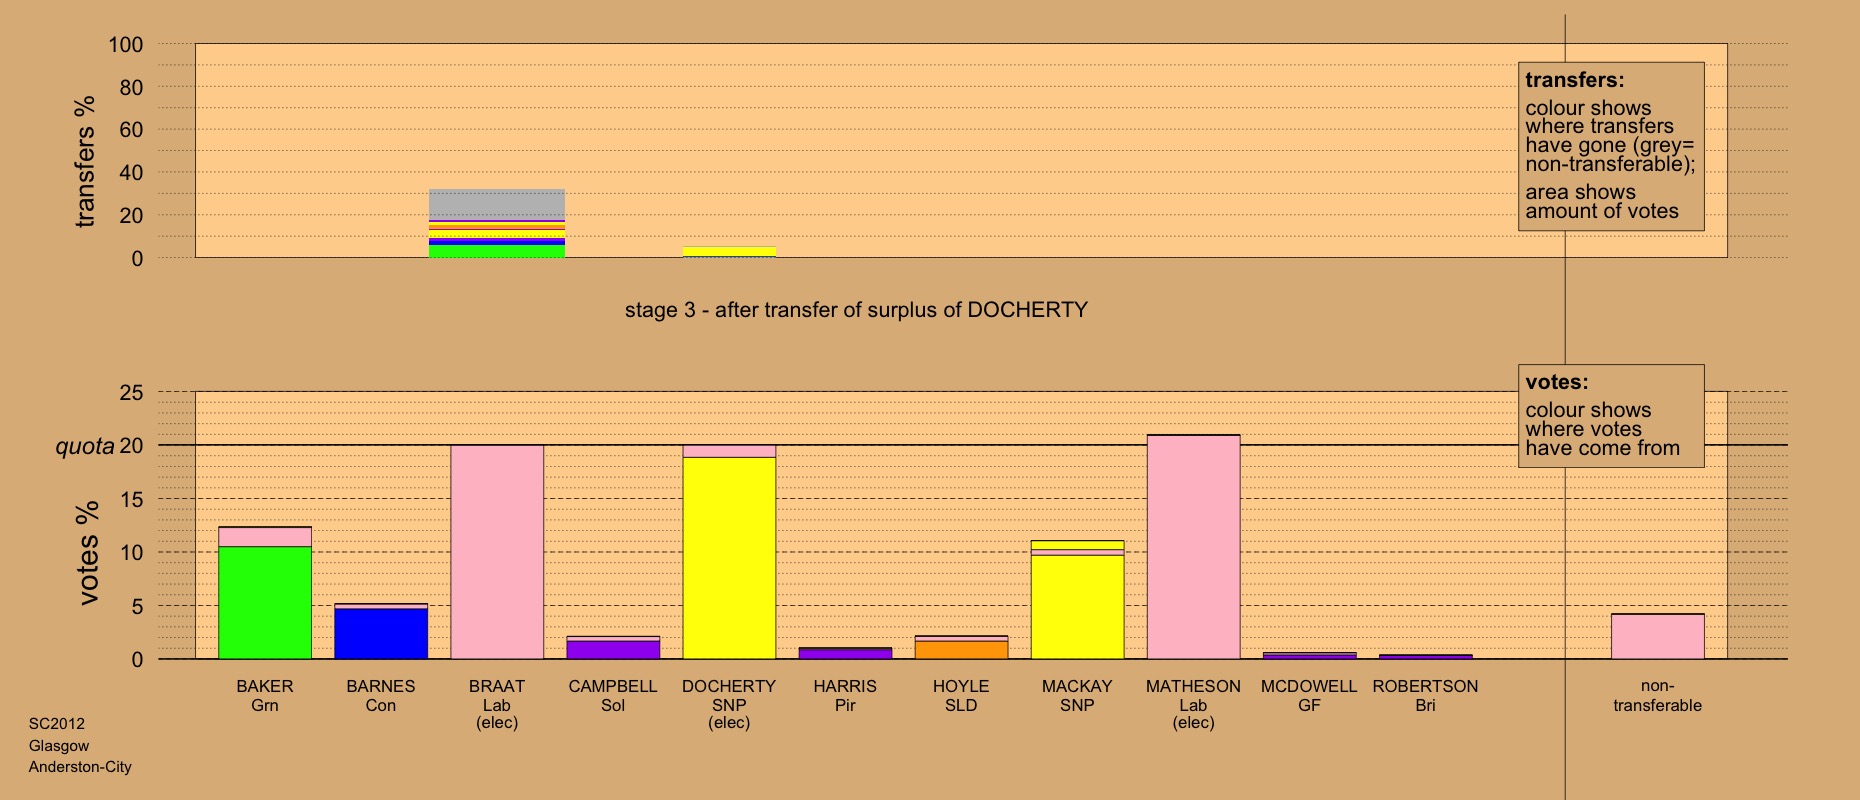Select BRAAT's pink vote bar

[497, 552]
